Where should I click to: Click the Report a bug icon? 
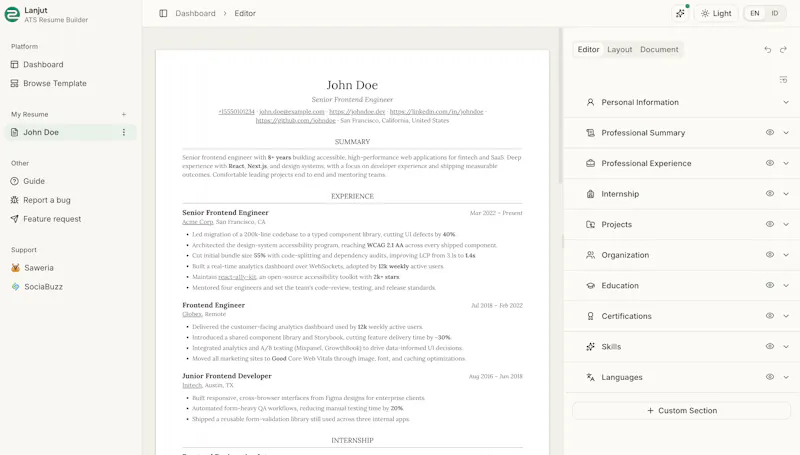tap(14, 200)
